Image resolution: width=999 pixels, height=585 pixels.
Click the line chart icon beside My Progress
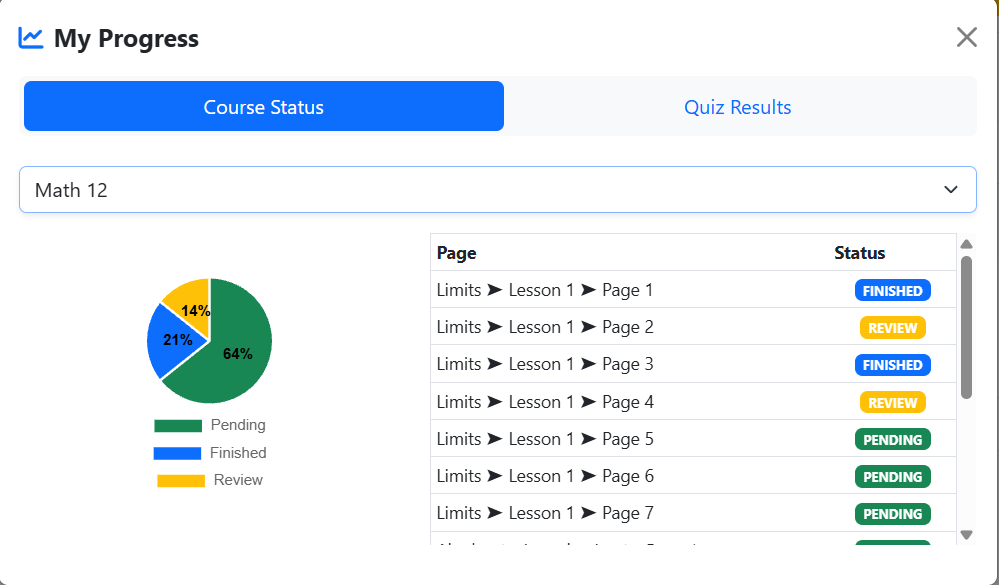[x=29, y=36]
